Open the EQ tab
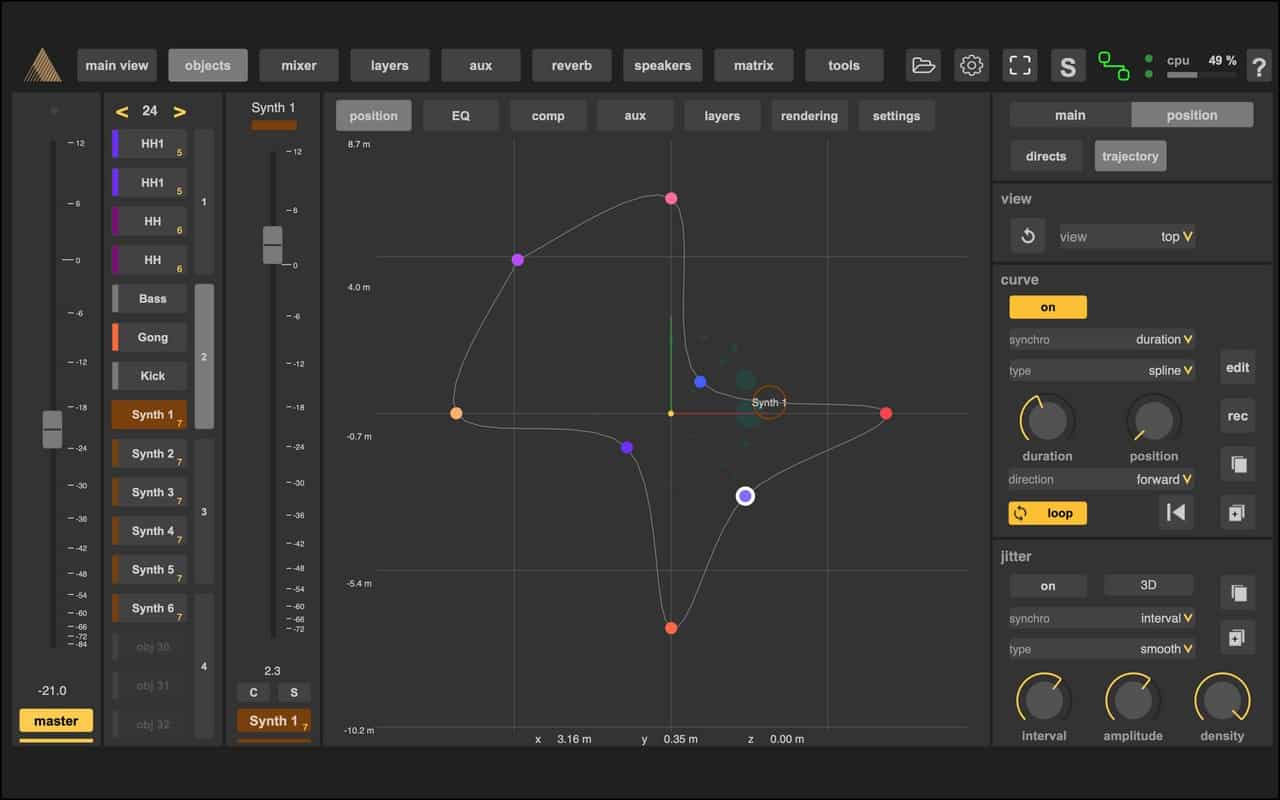 (x=460, y=116)
